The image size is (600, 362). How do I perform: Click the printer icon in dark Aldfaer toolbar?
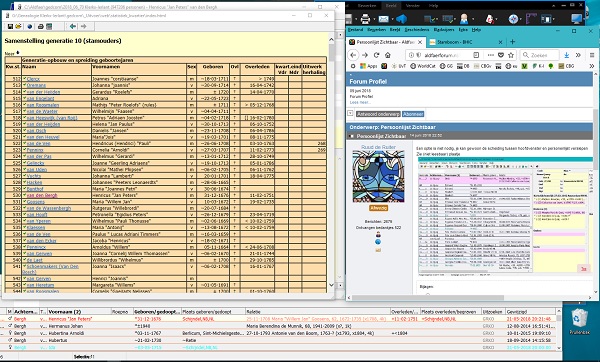coord(365,18)
